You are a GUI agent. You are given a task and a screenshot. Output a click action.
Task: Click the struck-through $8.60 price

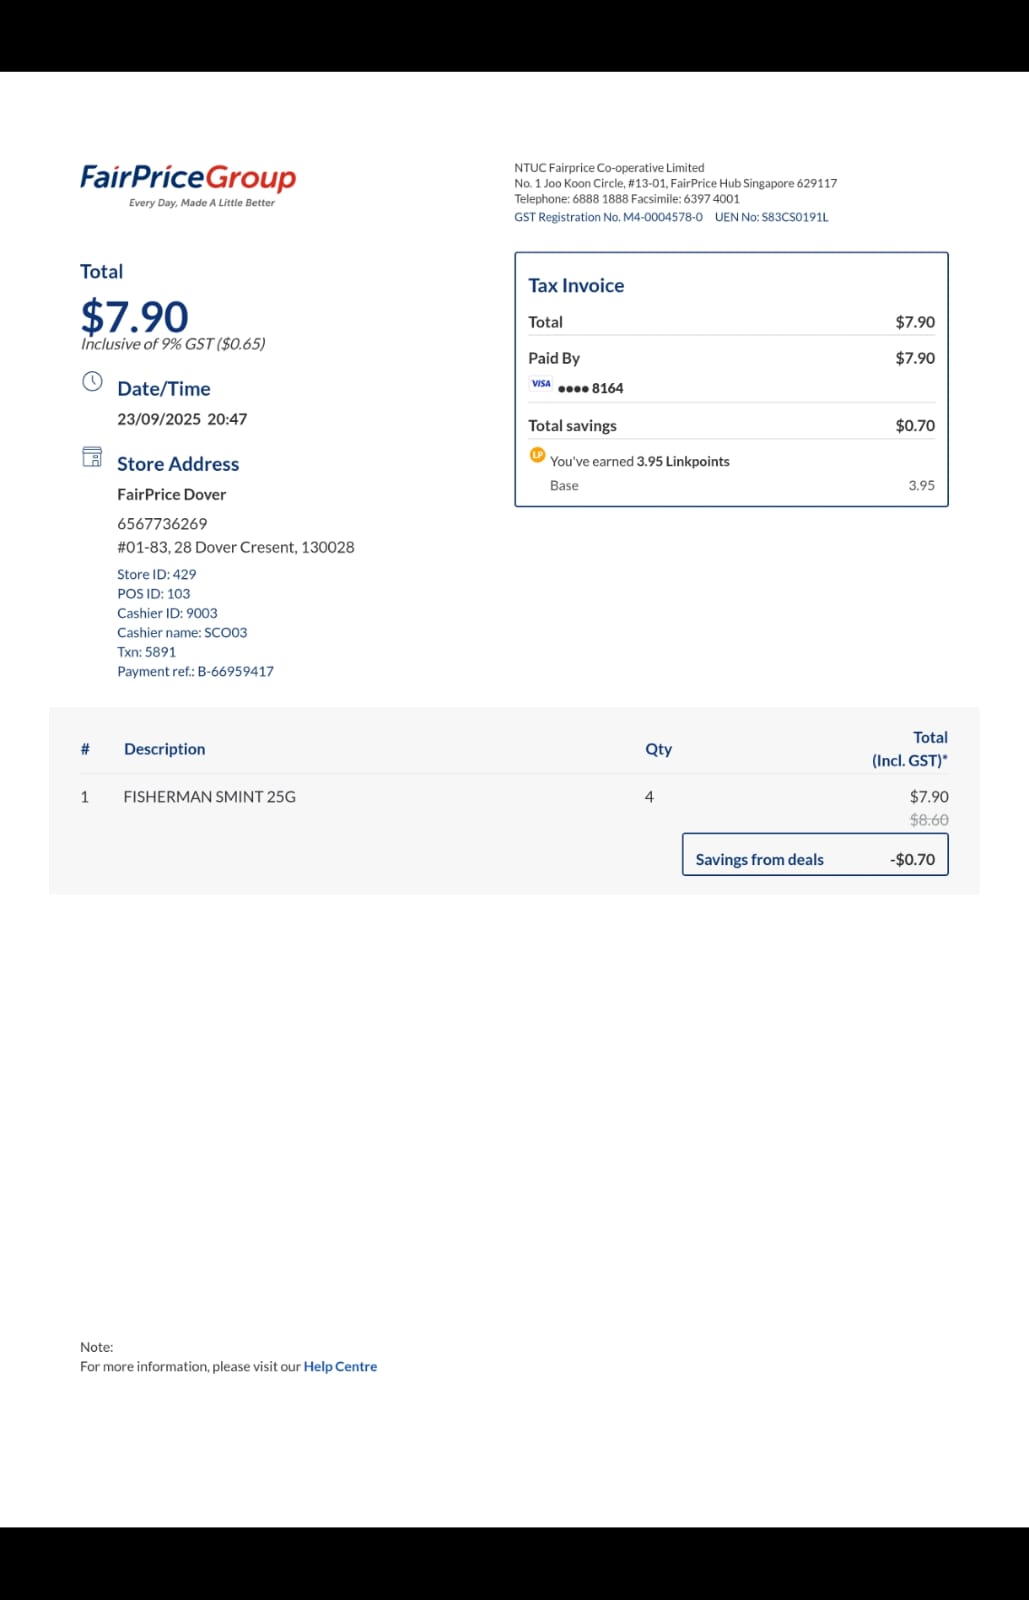[929, 820]
